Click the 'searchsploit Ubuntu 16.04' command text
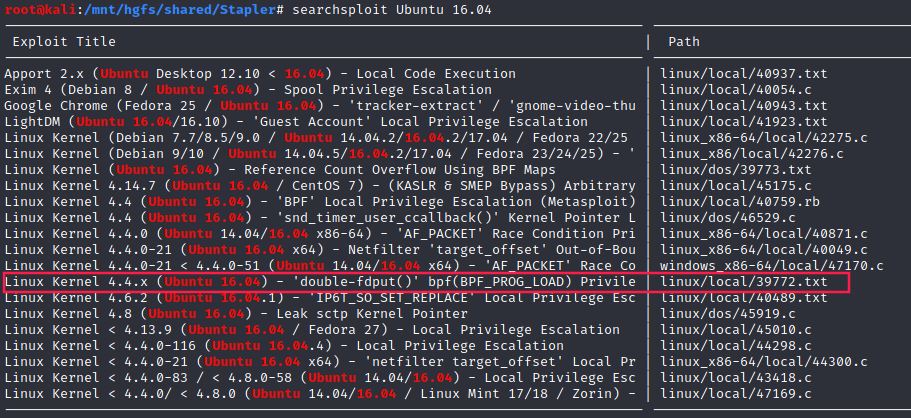 pyautogui.click(x=392, y=10)
